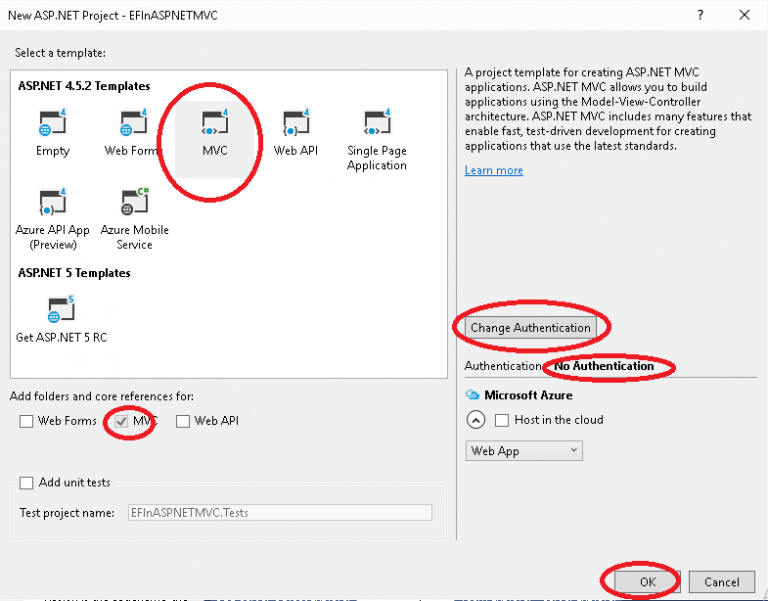This screenshot has height=601, width=768.
Task: Select the Azure Mobile Service template
Action: coord(134,204)
